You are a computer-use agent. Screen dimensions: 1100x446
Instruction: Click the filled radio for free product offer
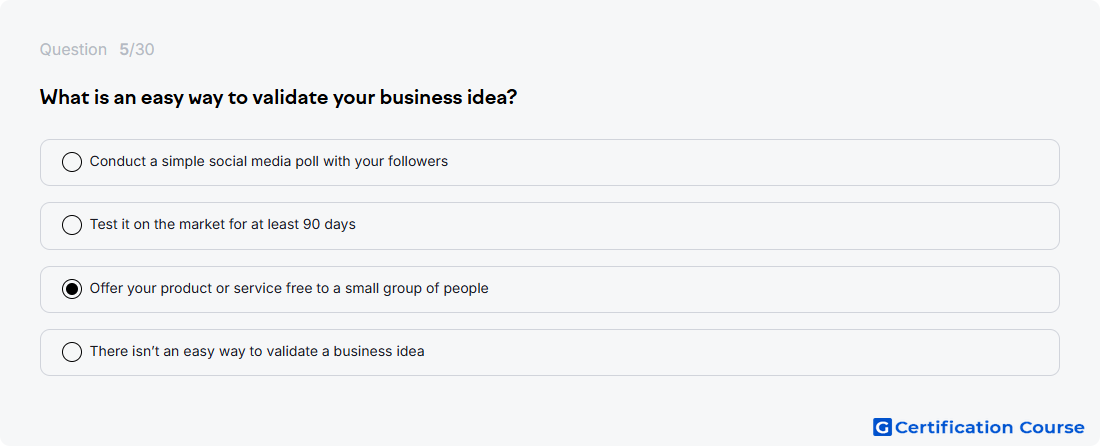[72, 289]
